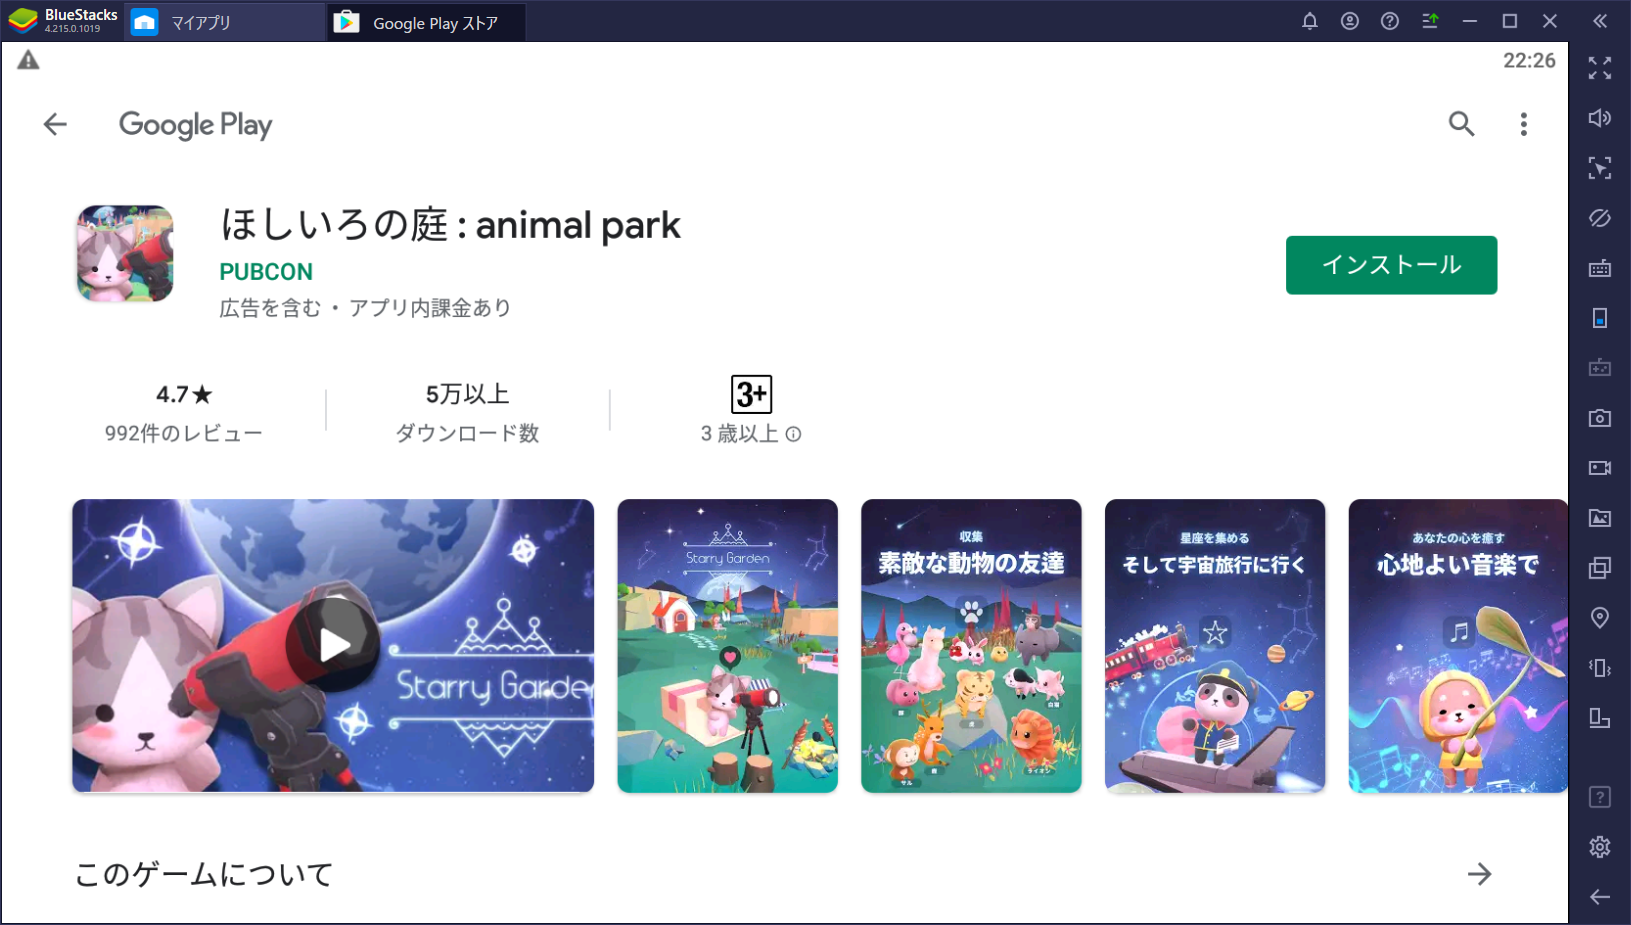Play the Starry Garden promo video
Screen dimensions: 1631x925
pos(333,646)
